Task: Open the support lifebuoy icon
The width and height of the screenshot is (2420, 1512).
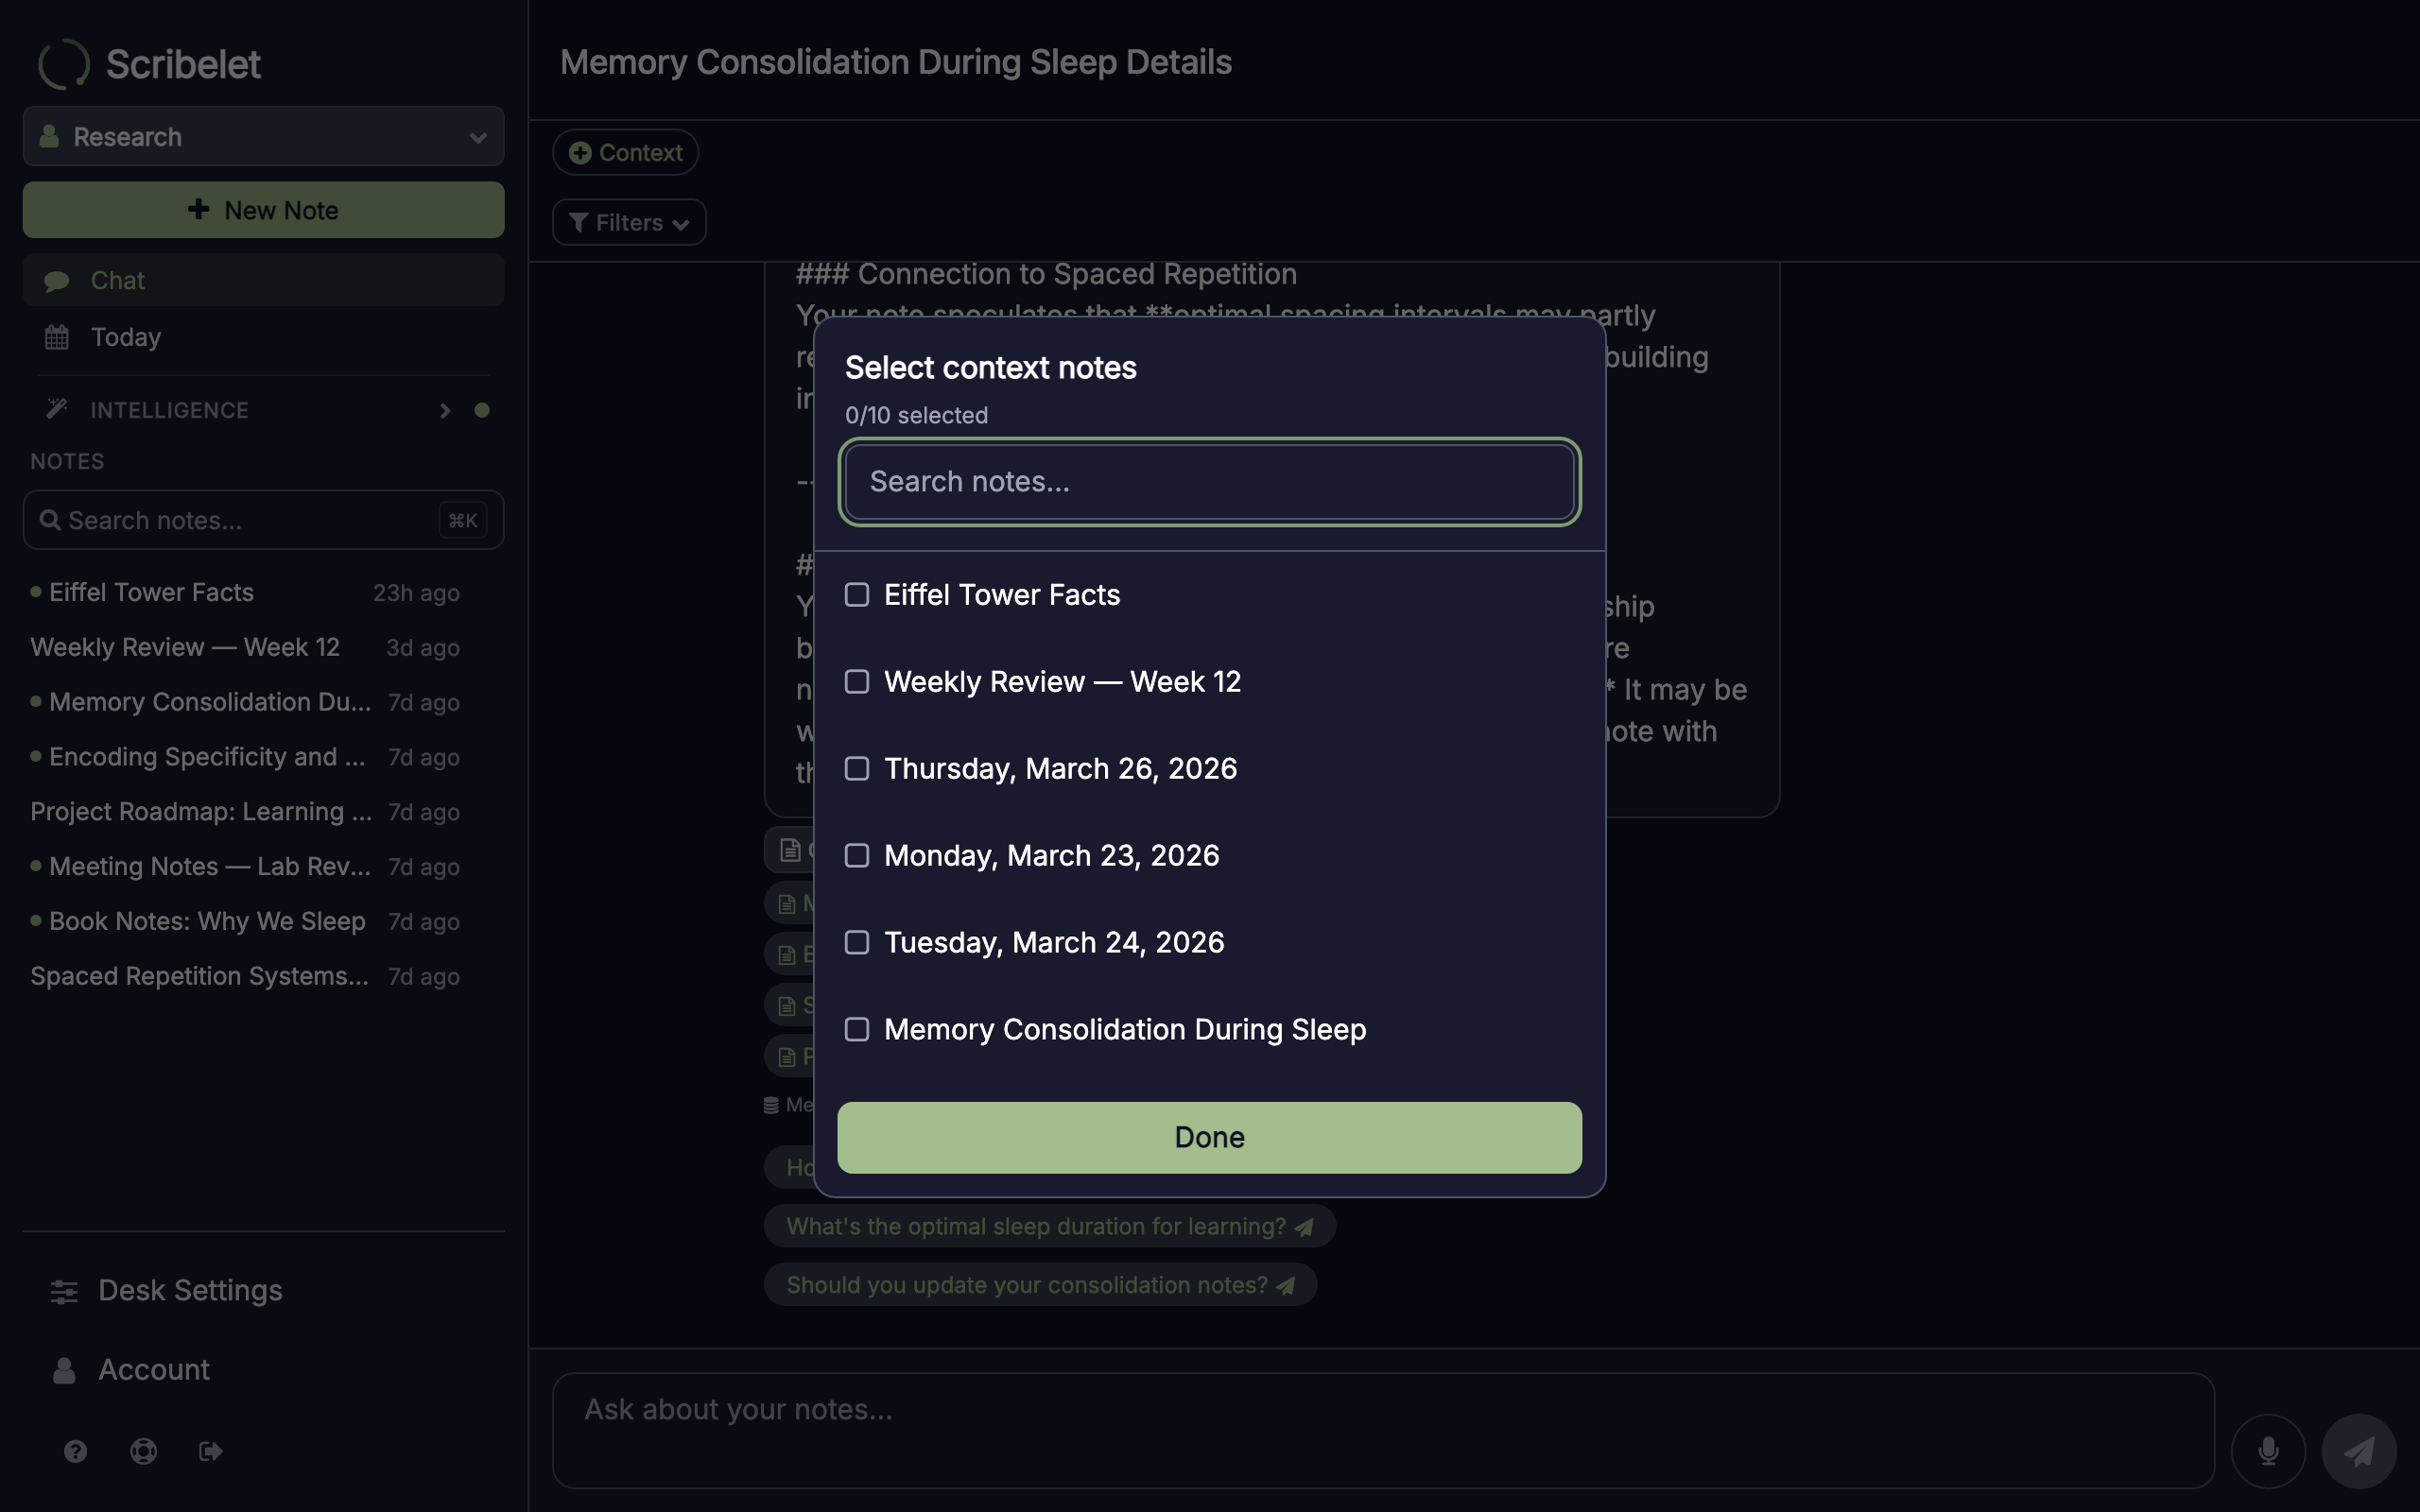Action: tap(144, 1451)
